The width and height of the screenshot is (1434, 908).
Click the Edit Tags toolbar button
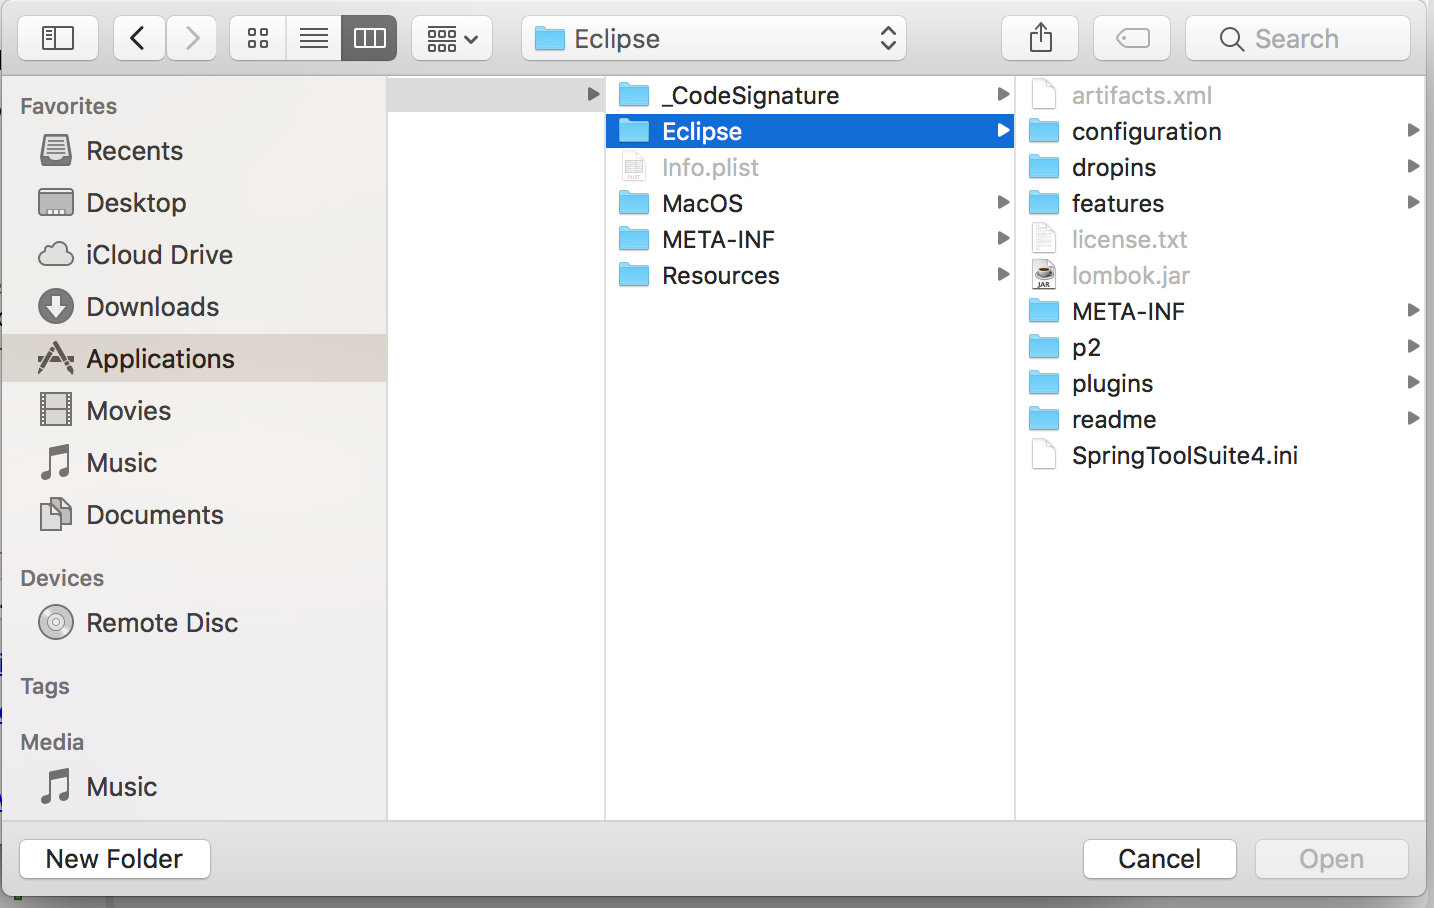(x=1132, y=39)
